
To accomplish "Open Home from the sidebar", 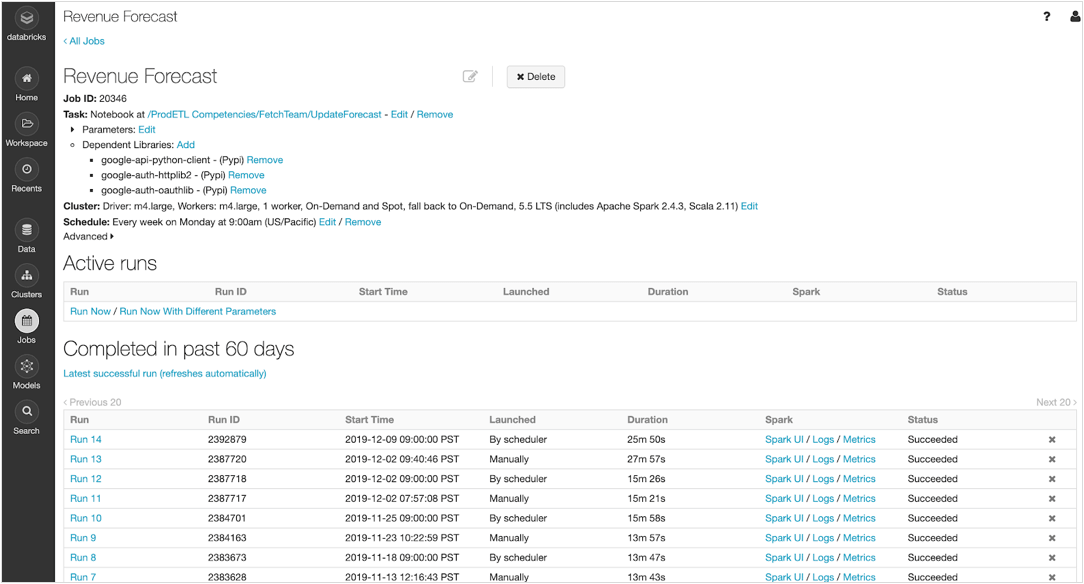I will pos(27,79).
